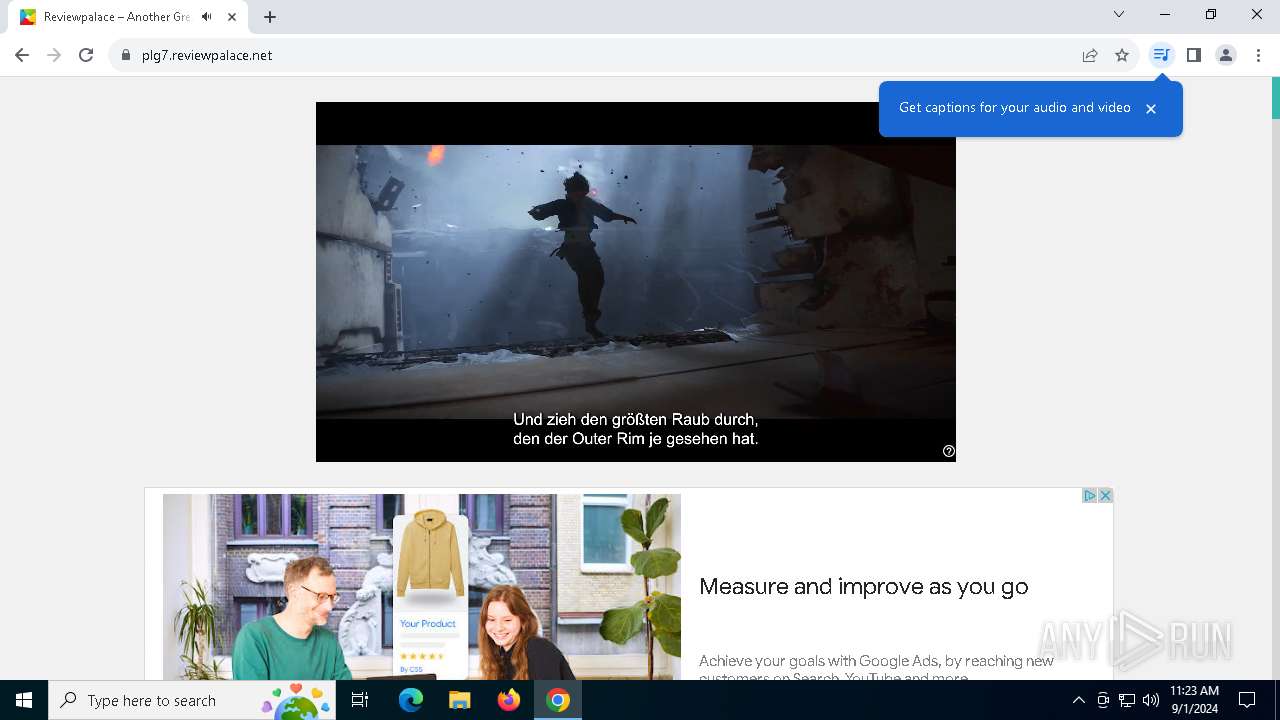The width and height of the screenshot is (1280, 720).
Task: Open Task View on taskbar
Action: tap(360, 700)
